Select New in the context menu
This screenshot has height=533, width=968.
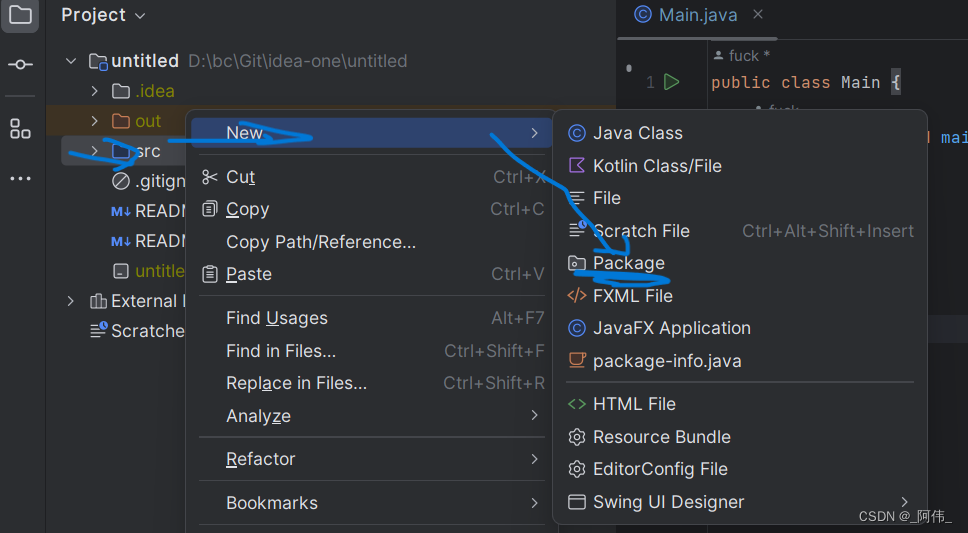[370, 133]
